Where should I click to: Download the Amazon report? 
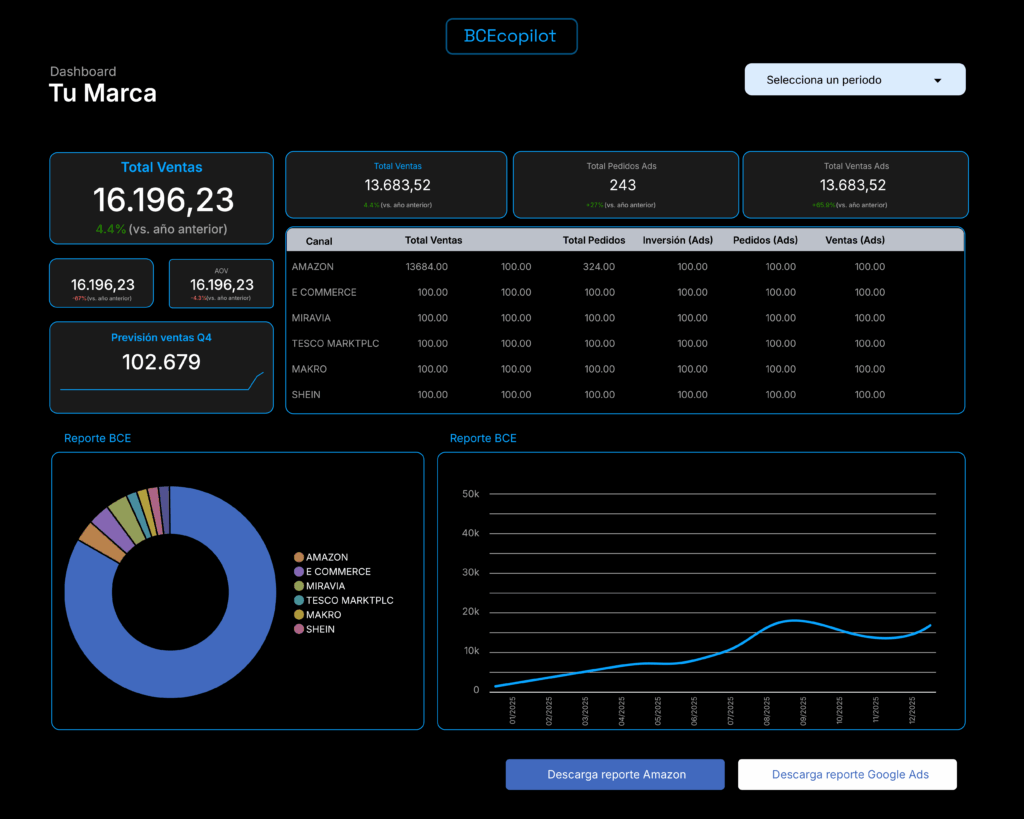coord(615,775)
